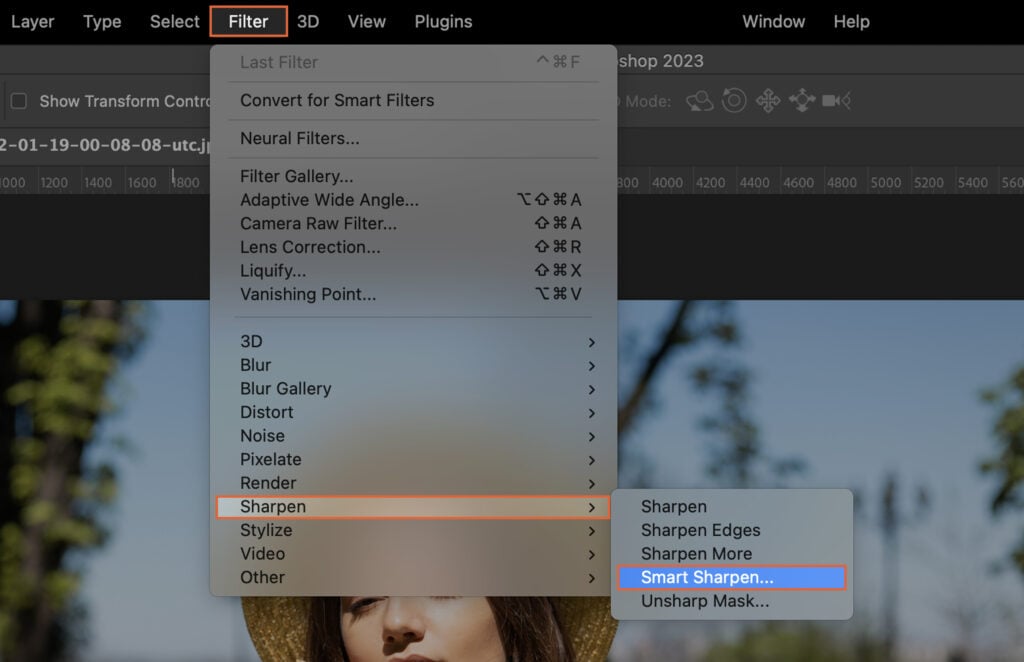Select the slide 3D mode icon
Screen dimensions: 1024x662
point(803,100)
